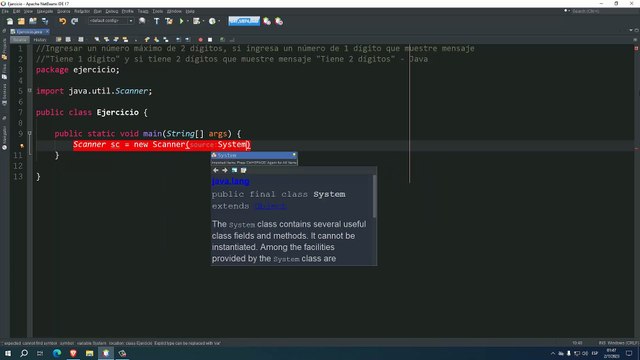Viewport: 640px width, 360px height.
Task: Click the Find Selection editor toolbar icon
Action: [97, 40]
